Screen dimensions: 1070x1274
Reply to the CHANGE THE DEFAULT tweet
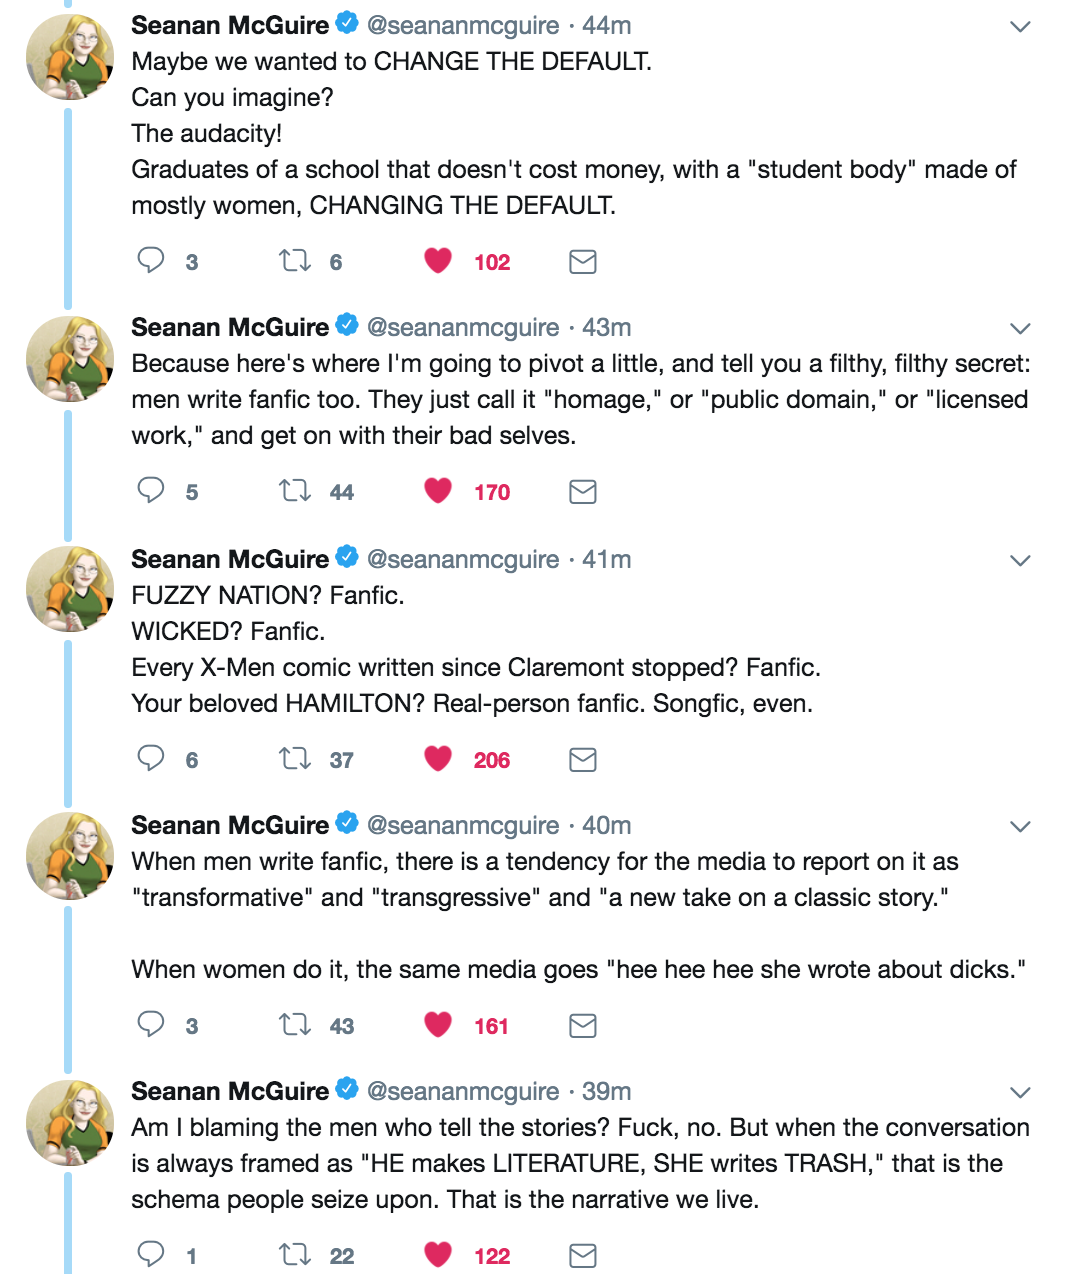(151, 261)
